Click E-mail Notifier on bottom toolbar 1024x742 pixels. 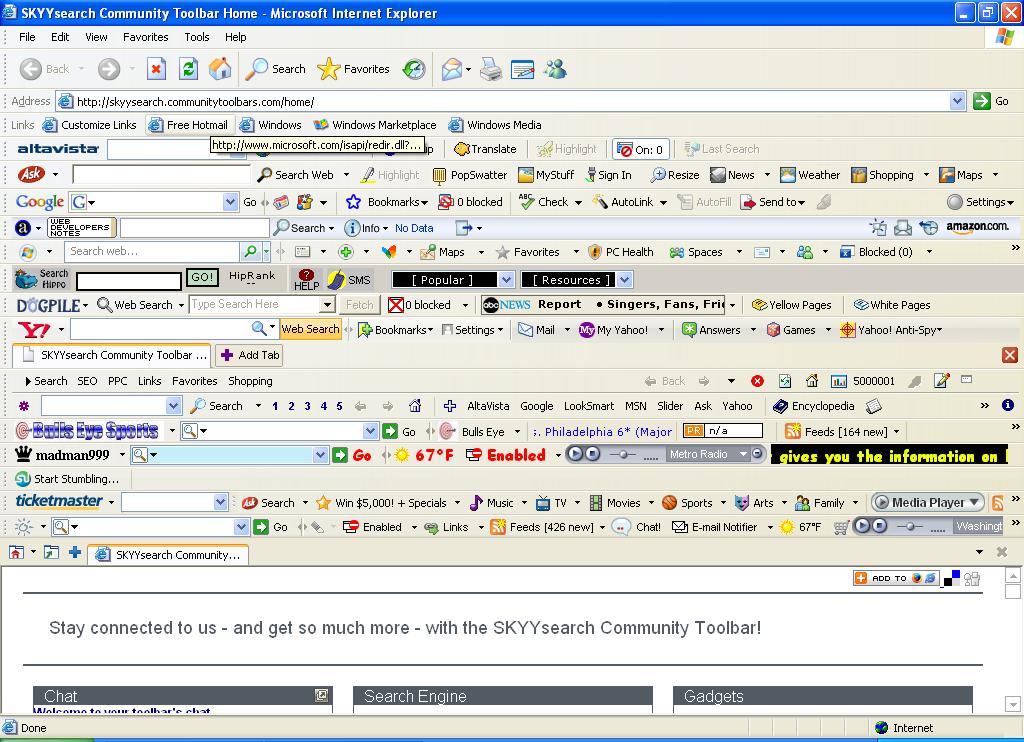[x=715, y=526]
